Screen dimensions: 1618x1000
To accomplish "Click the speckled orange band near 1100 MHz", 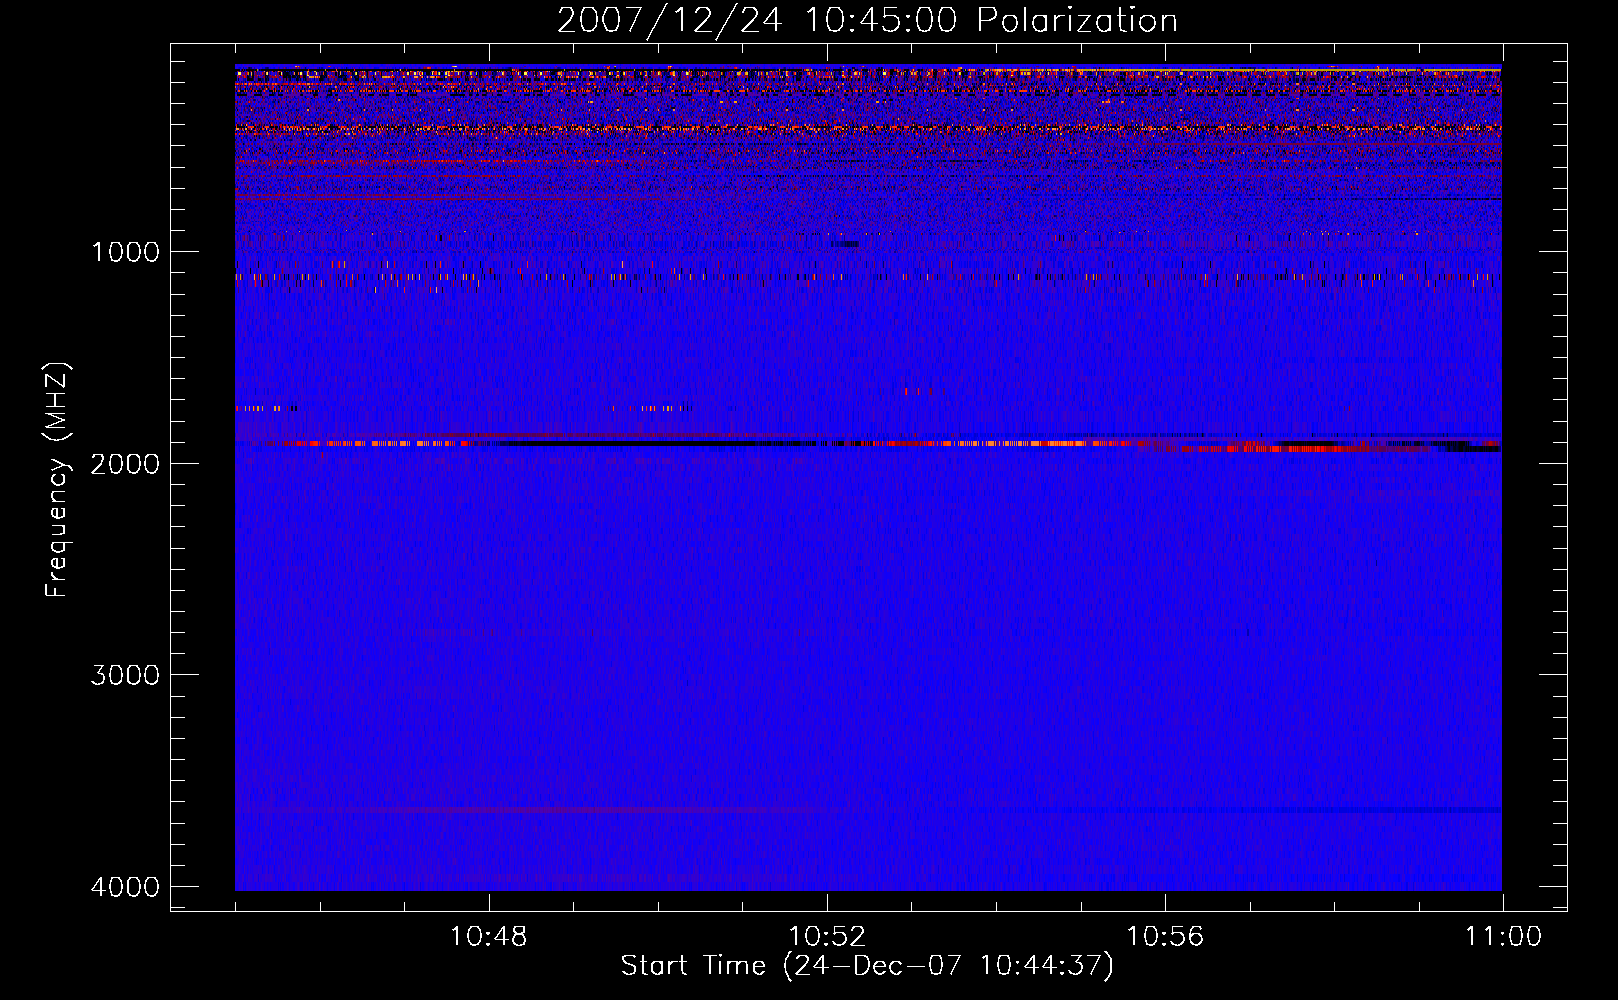I will (868, 277).
